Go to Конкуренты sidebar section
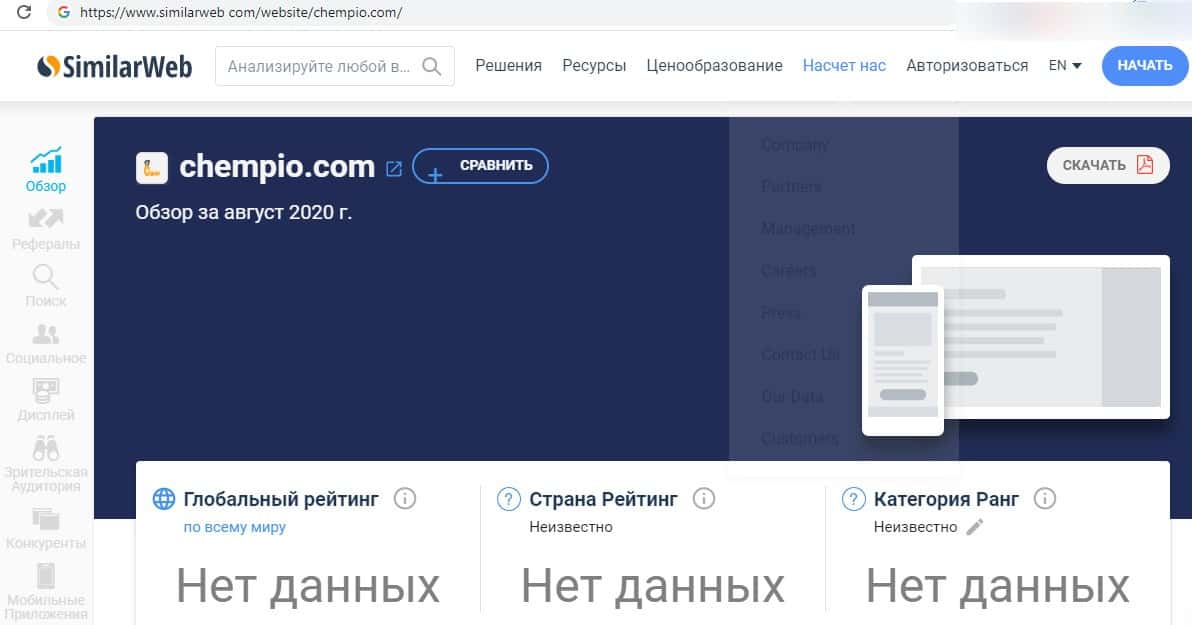 46,529
